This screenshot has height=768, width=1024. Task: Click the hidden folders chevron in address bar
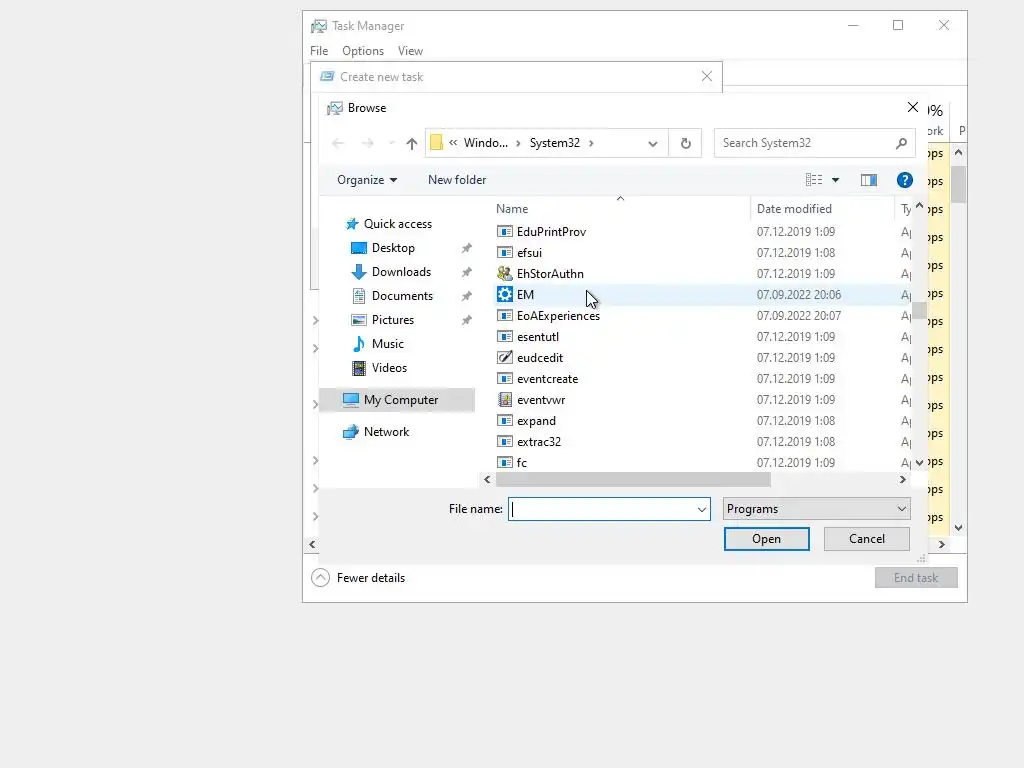click(x=453, y=143)
